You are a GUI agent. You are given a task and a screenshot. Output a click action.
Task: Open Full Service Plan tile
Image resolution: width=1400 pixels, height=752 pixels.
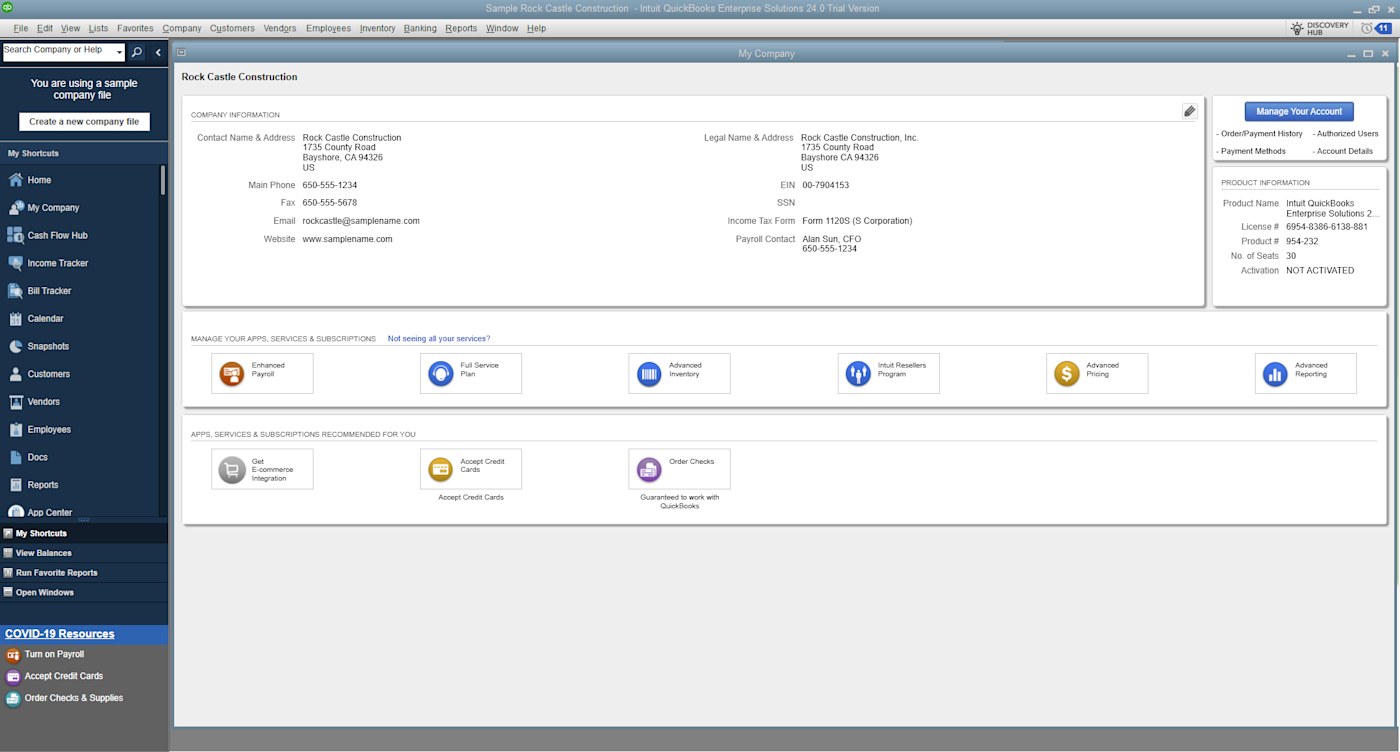pos(471,373)
